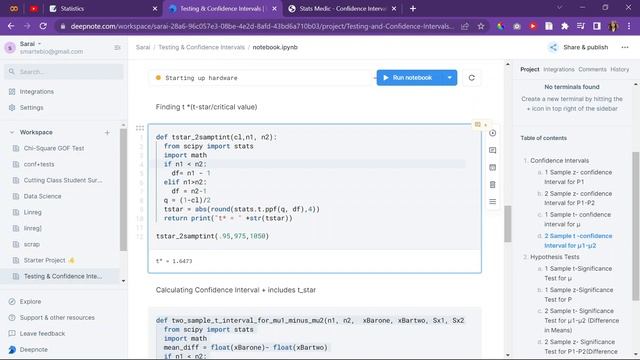Jump to 1 Sample t-confidence interval for μ
This screenshot has height=360, width=640.
(578, 219)
